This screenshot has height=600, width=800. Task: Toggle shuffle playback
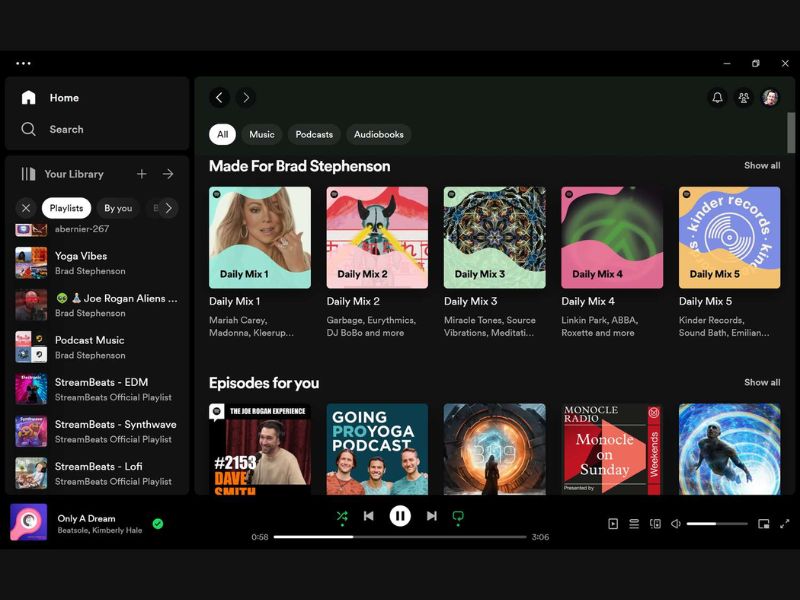tap(342, 516)
